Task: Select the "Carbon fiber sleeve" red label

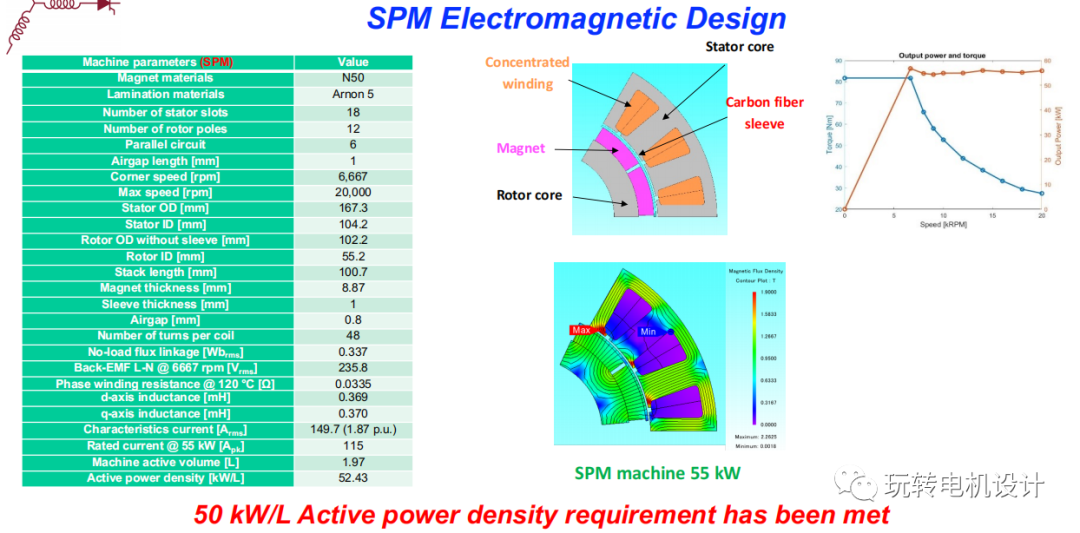Action: coord(765,113)
